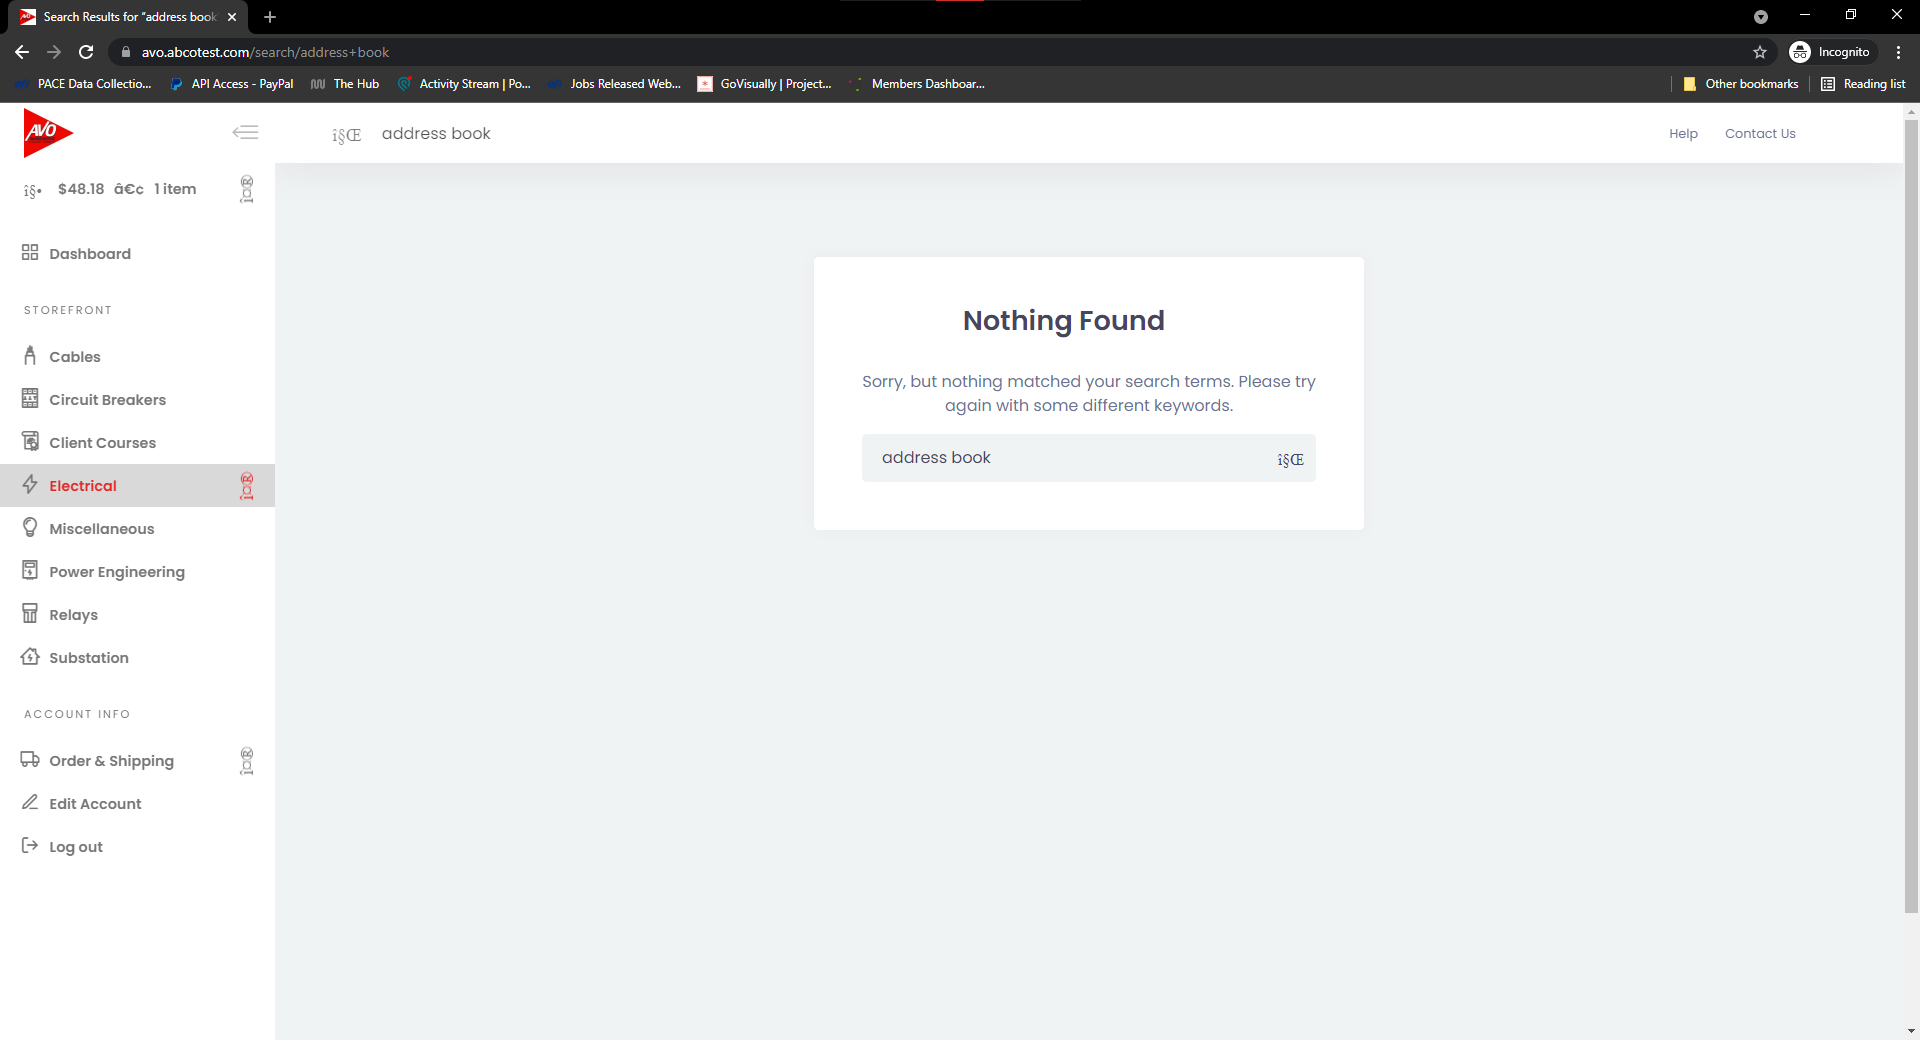The image size is (1920, 1040).
Task: Open the Incognito profile button
Action: (1830, 52)
